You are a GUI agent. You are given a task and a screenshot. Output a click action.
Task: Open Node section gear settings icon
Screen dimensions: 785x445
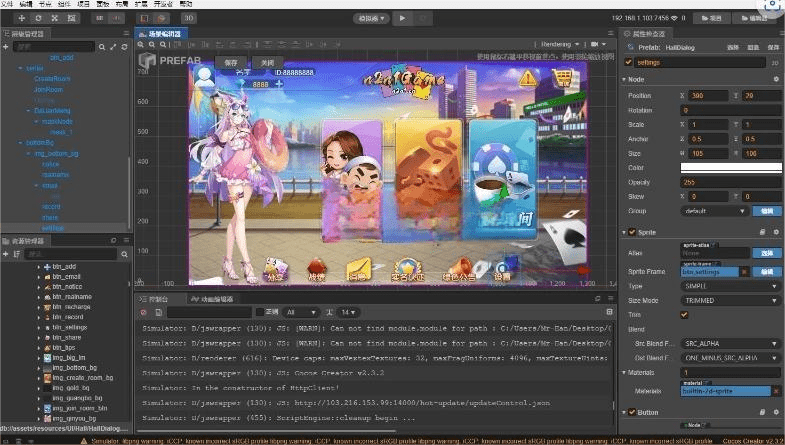coord(776,79)
